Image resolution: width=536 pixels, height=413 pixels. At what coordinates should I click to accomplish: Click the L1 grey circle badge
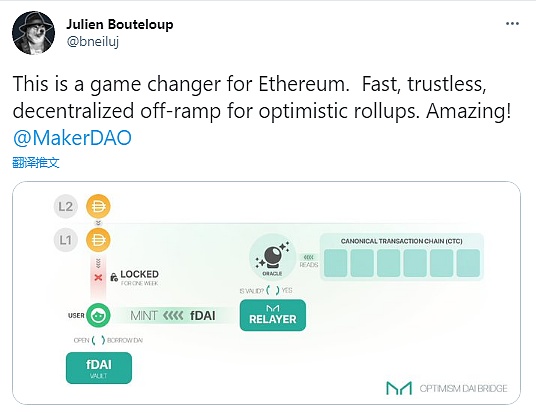[x=66, y=240]
